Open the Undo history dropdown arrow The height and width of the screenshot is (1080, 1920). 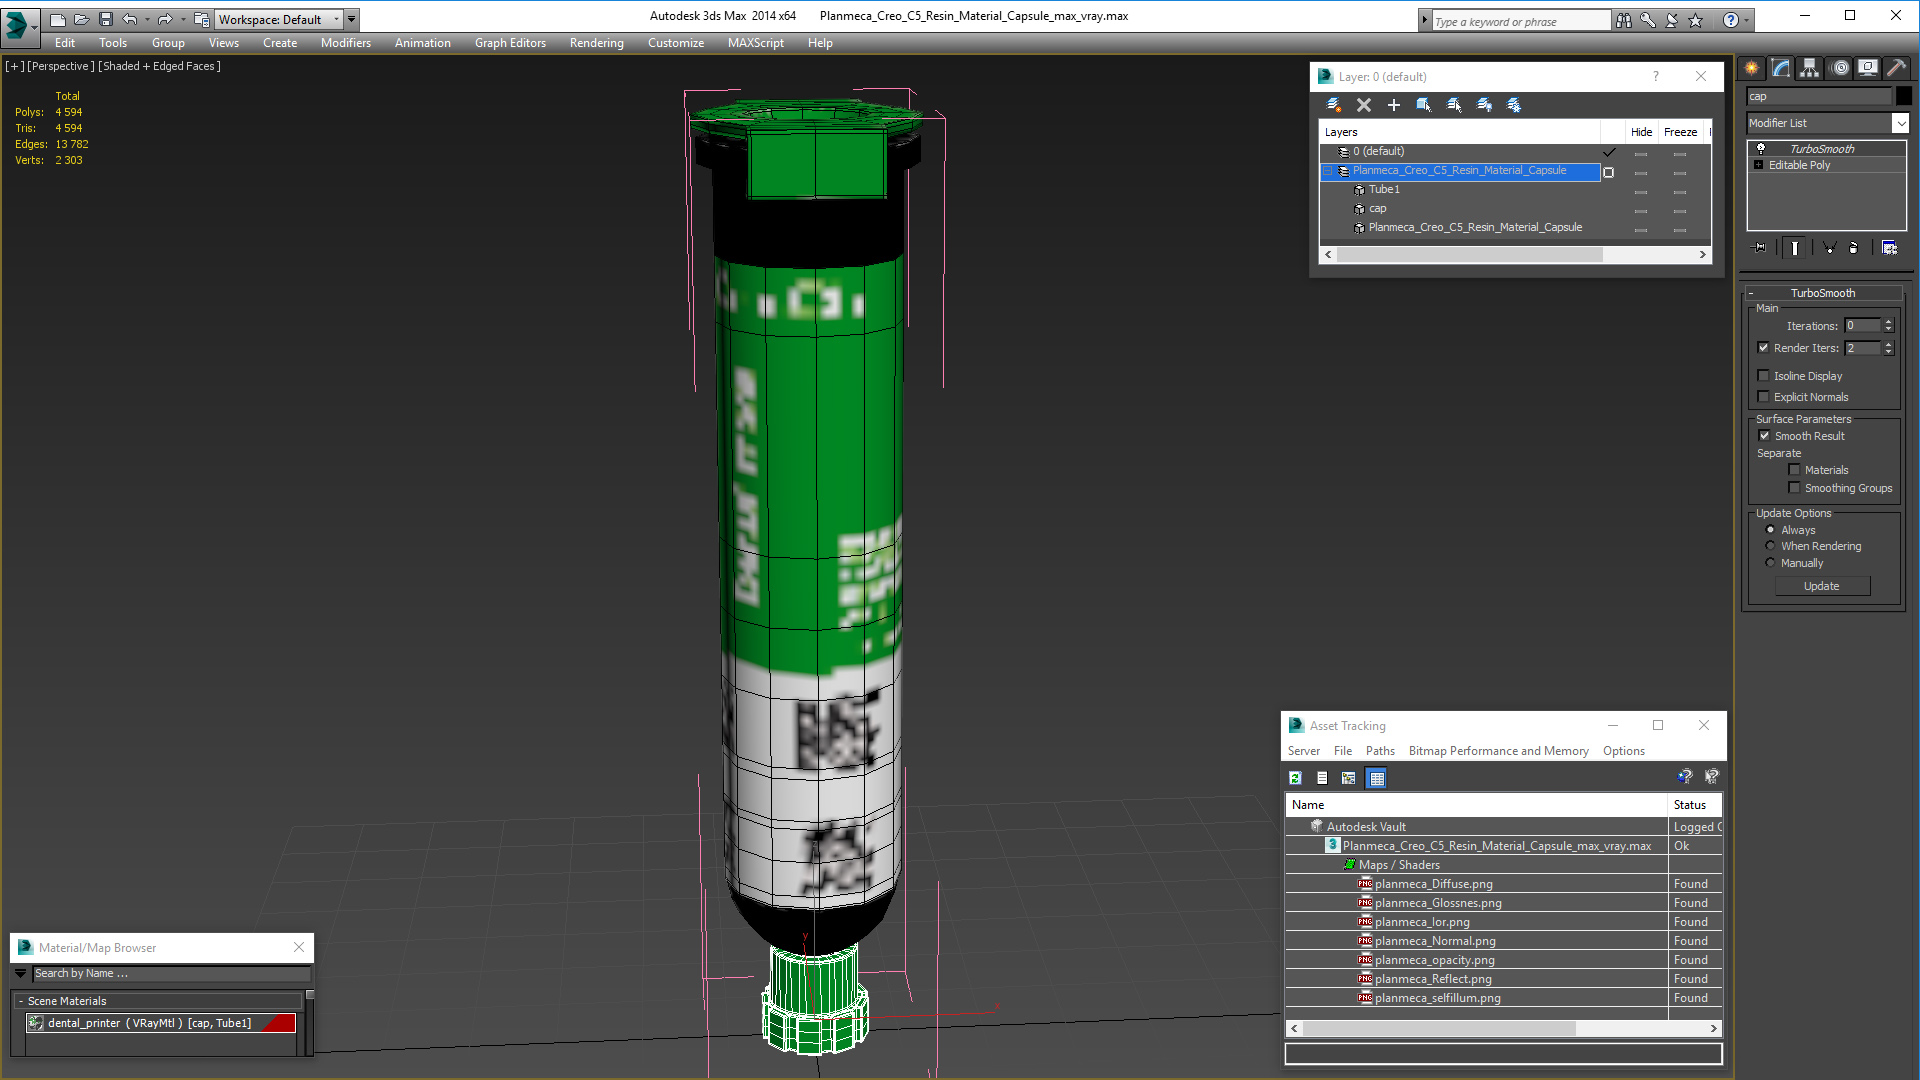tap(147, 19)
